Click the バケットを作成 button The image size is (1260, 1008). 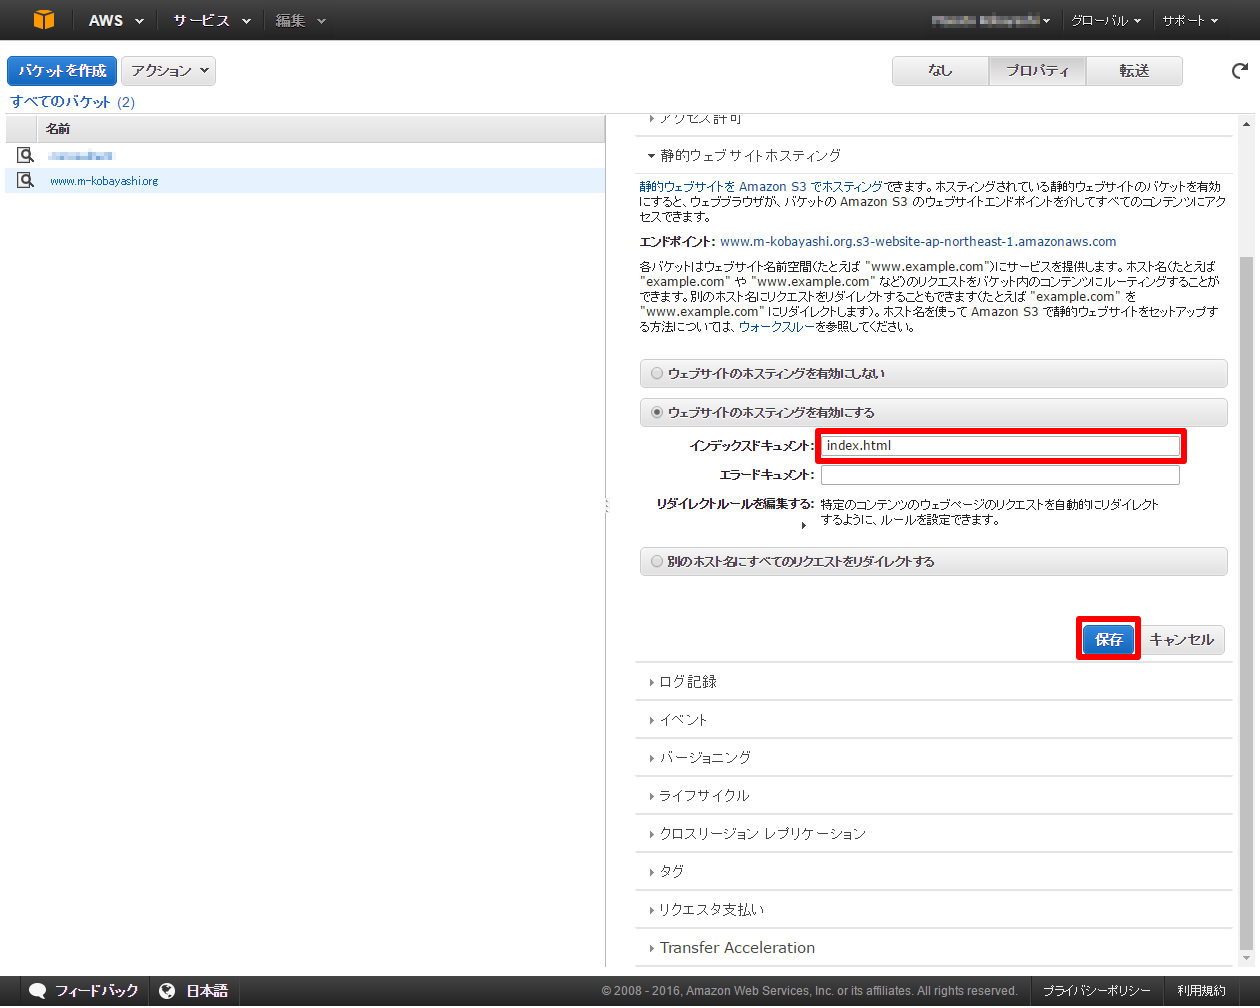click(62, 71)
